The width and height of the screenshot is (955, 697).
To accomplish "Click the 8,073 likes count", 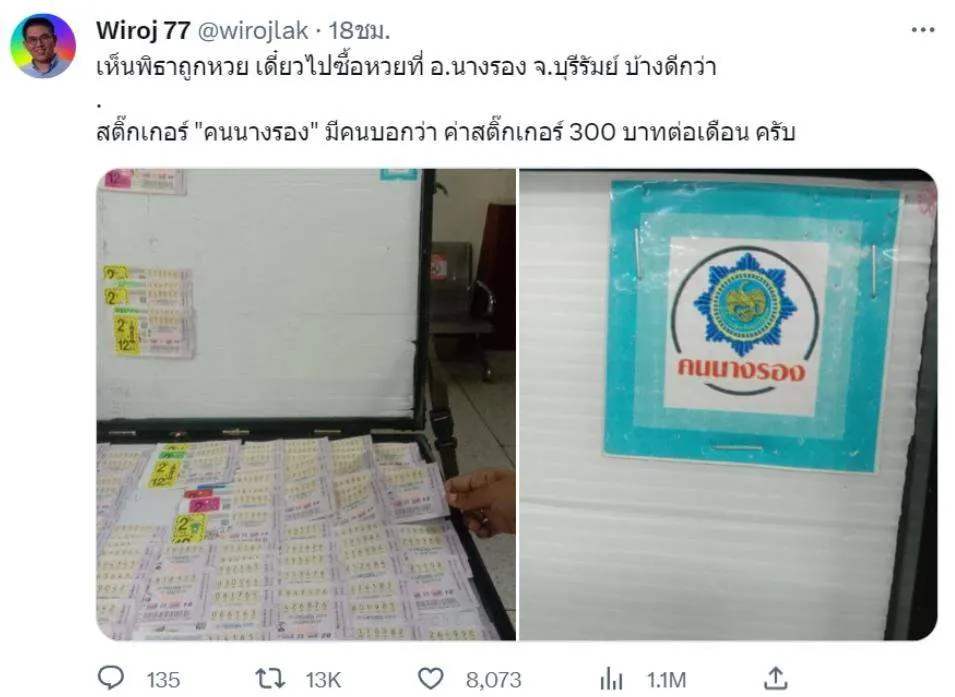I will click(493, 679).
